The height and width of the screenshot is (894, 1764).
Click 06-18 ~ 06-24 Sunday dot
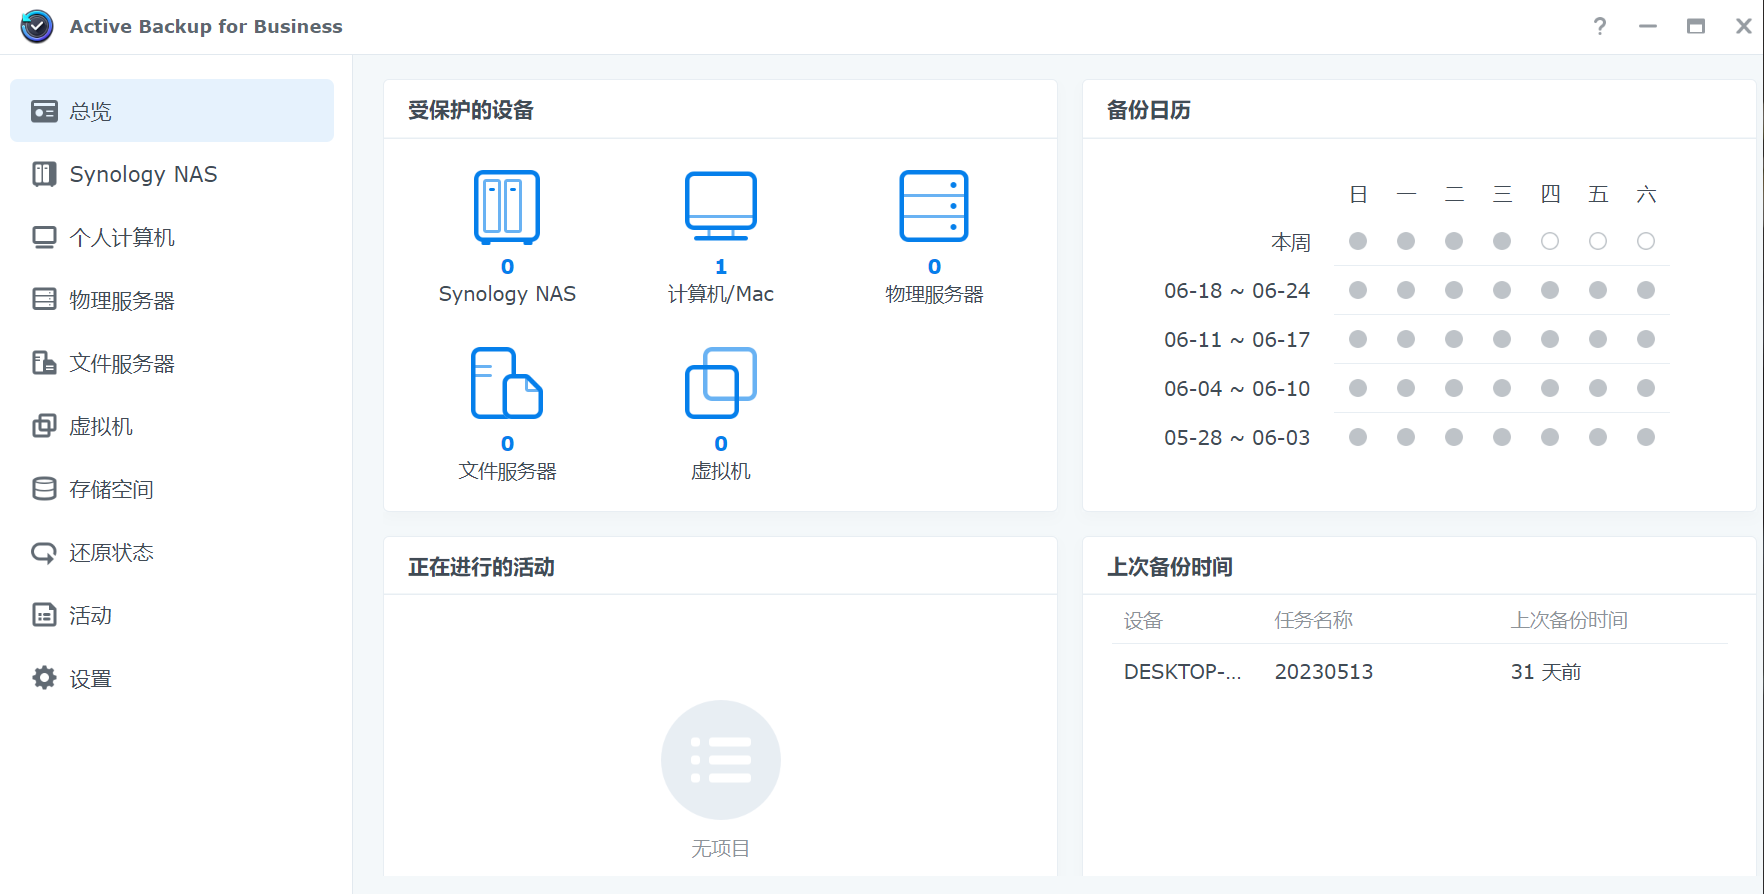(x=1358, y=290)
